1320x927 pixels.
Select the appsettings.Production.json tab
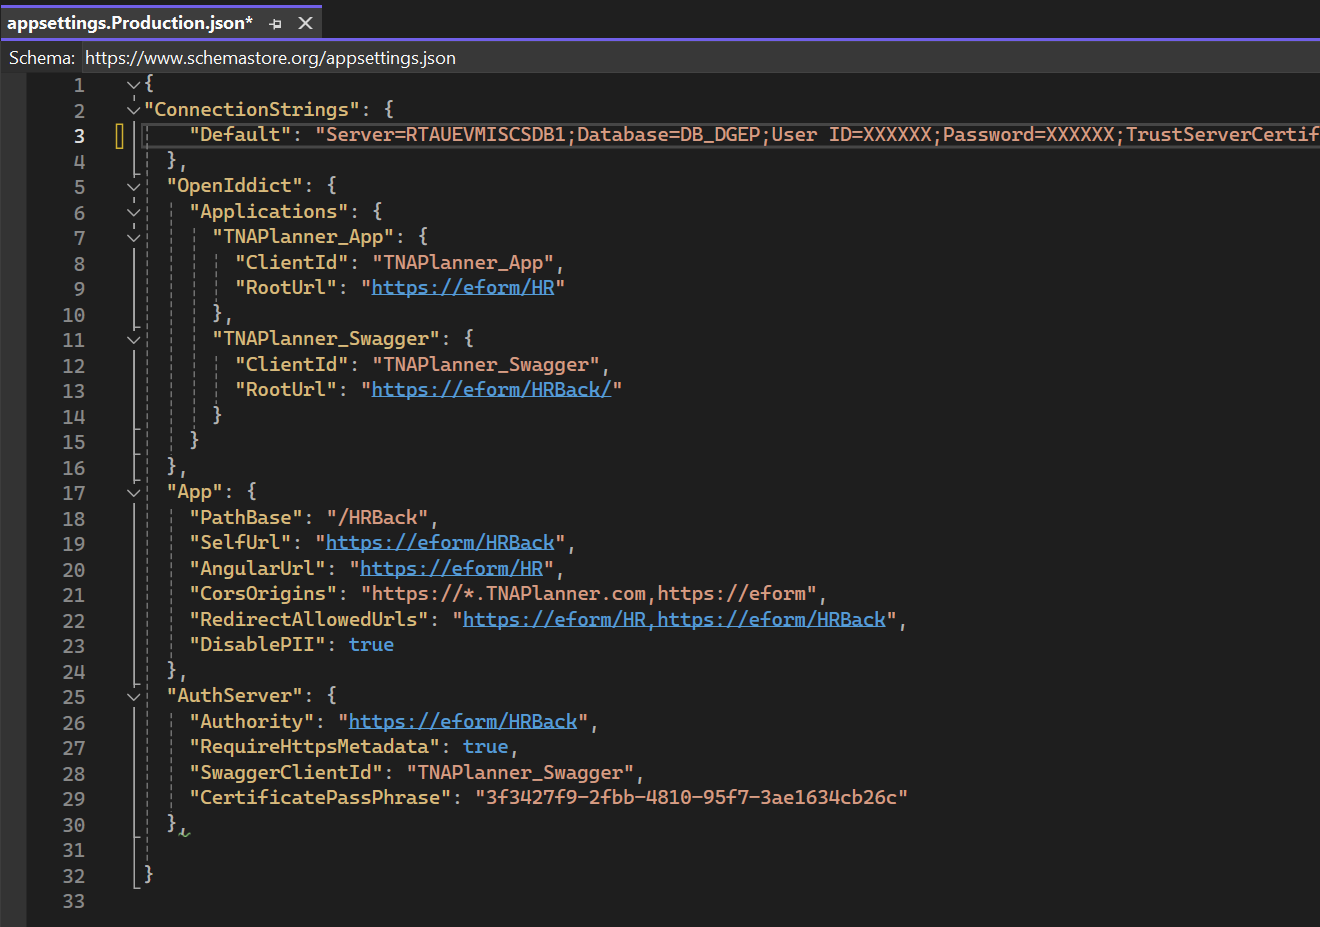coord(130,23)
